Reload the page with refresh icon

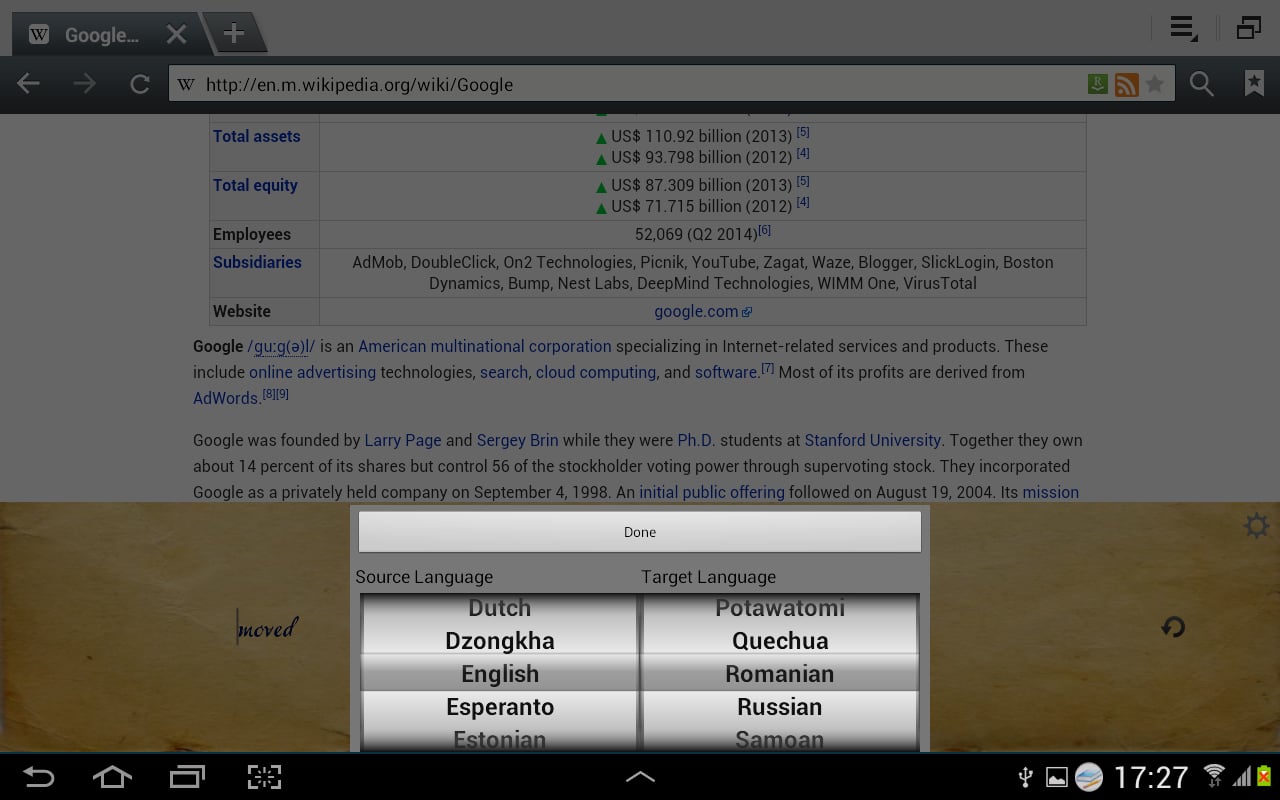point(140,84)
